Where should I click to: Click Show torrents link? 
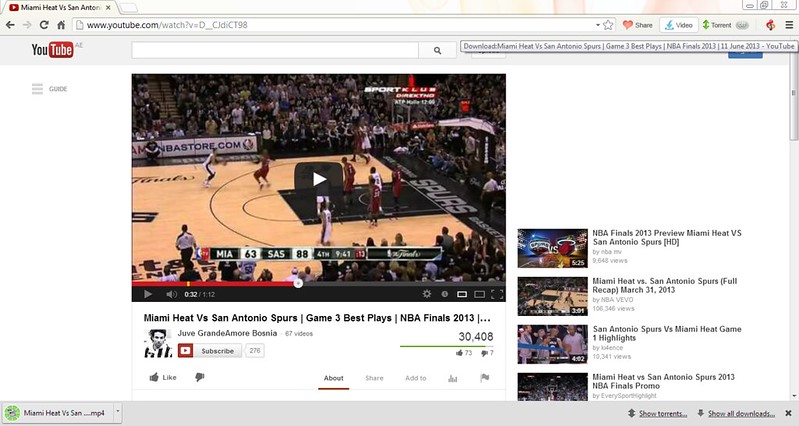pos(663,413)
